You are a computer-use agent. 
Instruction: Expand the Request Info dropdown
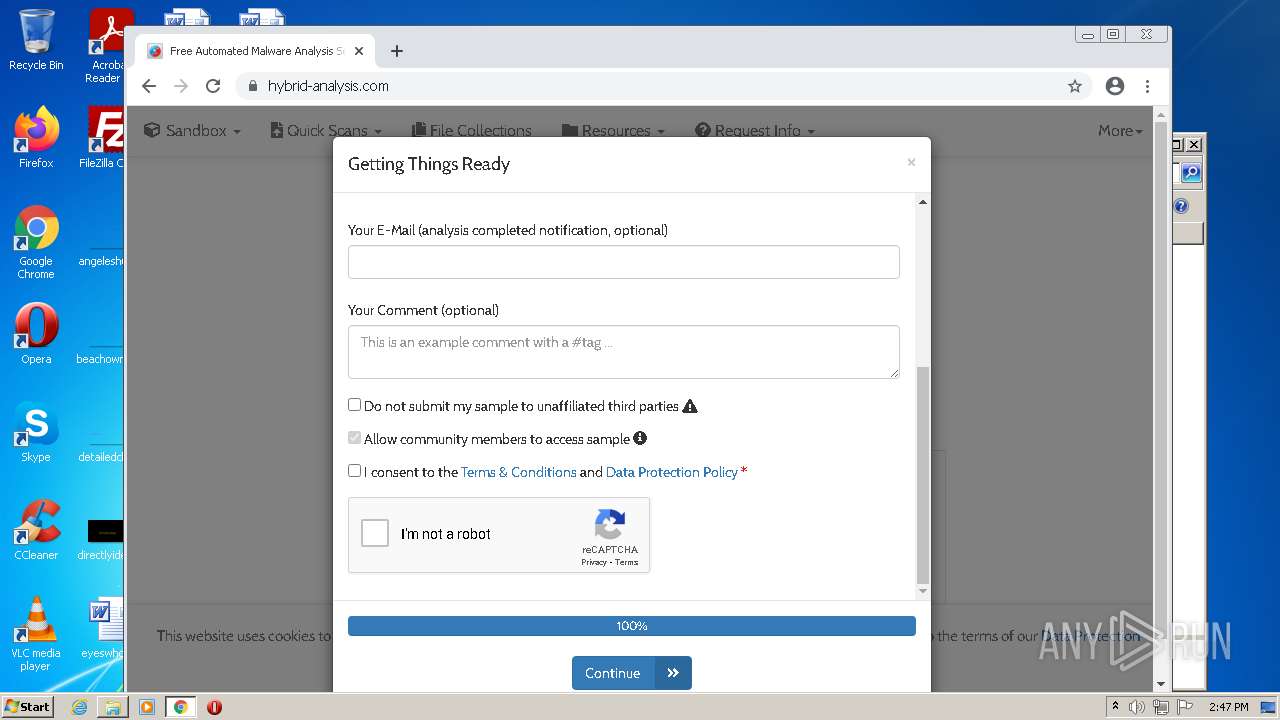[755, 130]
